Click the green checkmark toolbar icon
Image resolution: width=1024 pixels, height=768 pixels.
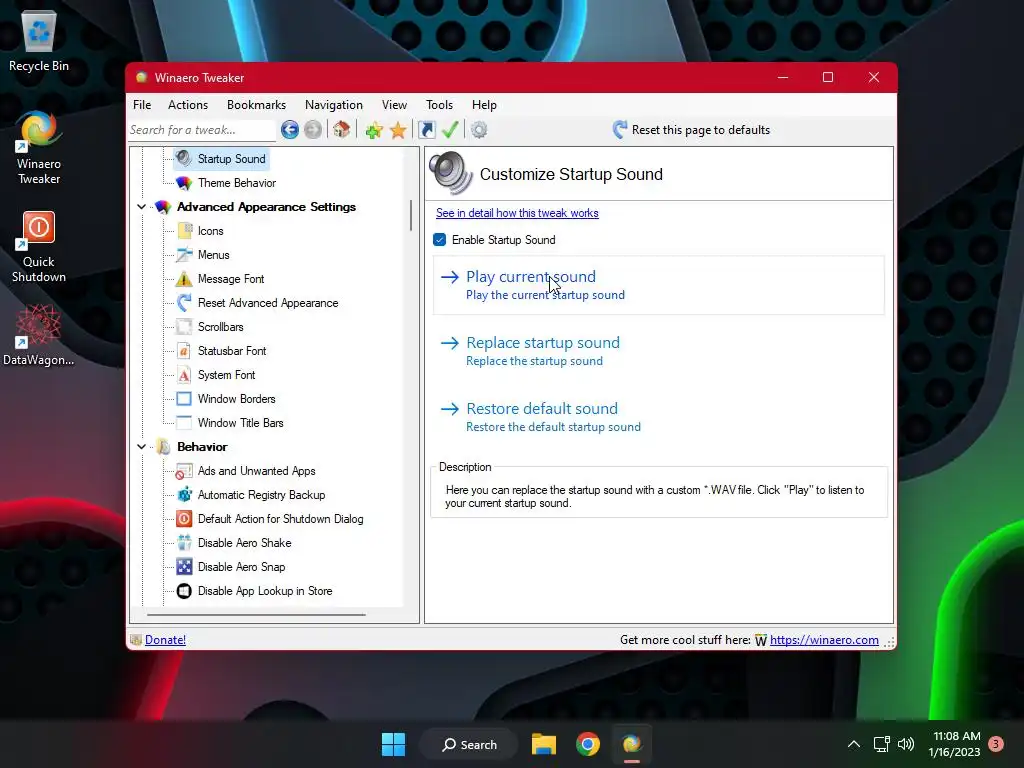(x=450, y=130)
